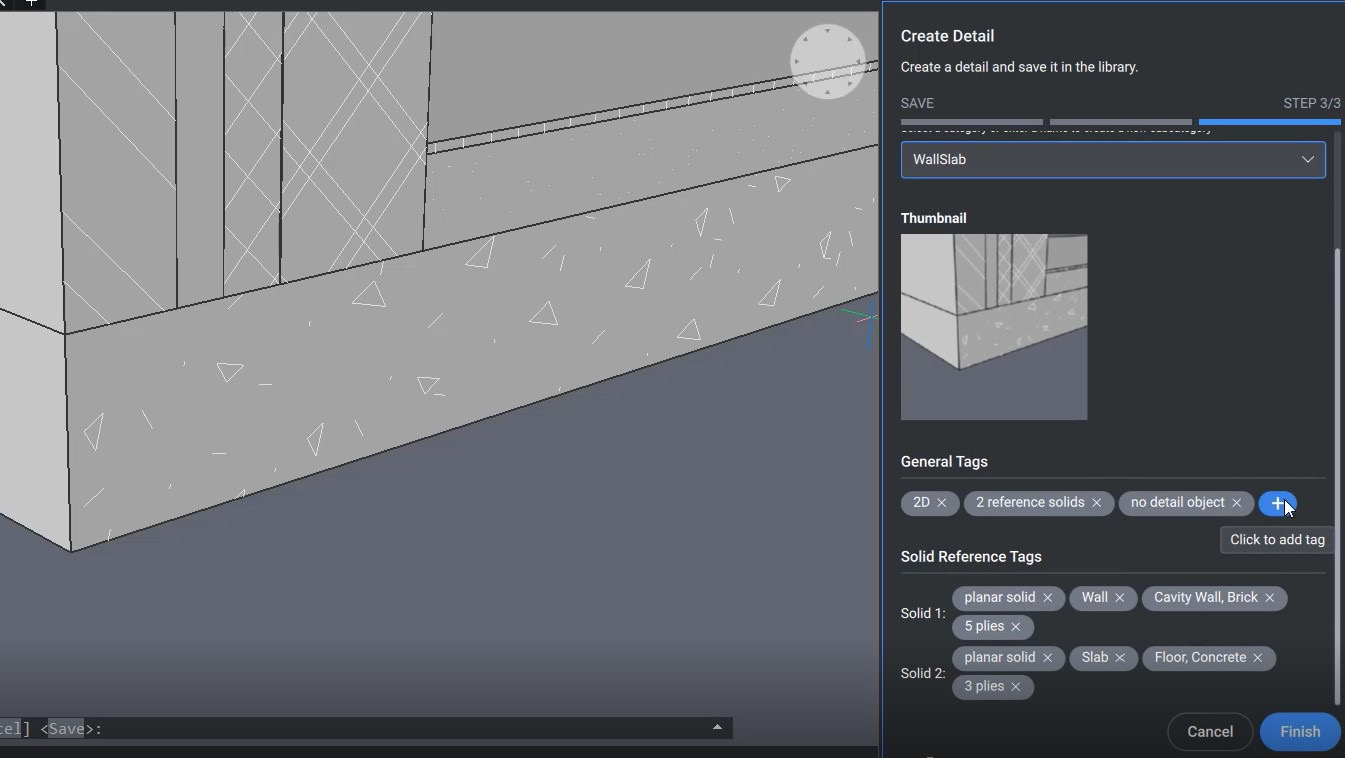Click the 'Create Detail' panel title
The height and width of the screenshot is (758, 1345).
coord(947,36)
